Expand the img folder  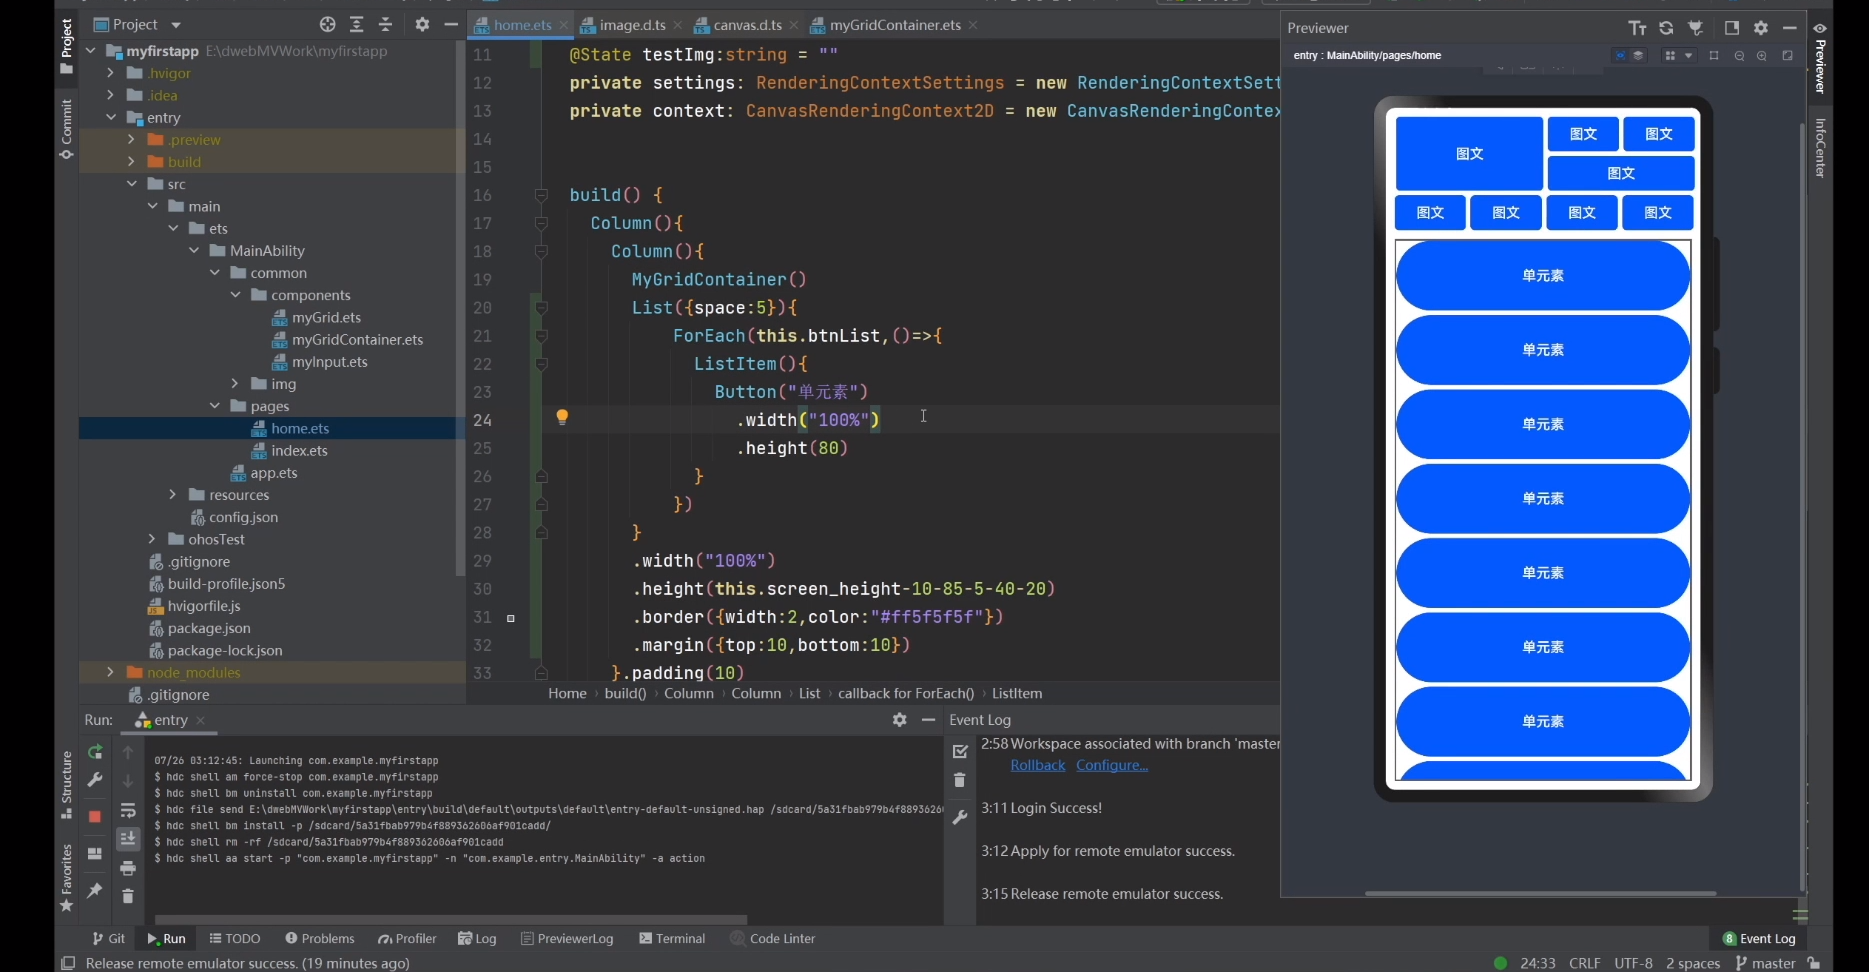pos(235,384)
